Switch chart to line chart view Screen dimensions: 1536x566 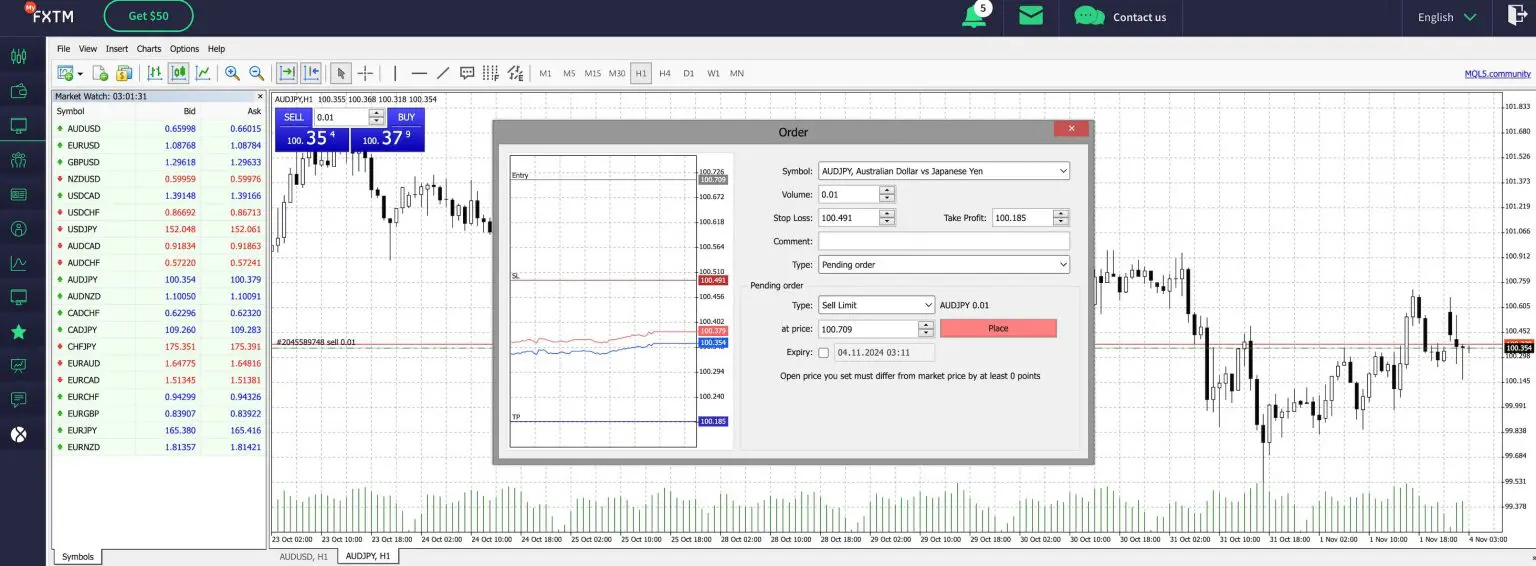[203, 73]
